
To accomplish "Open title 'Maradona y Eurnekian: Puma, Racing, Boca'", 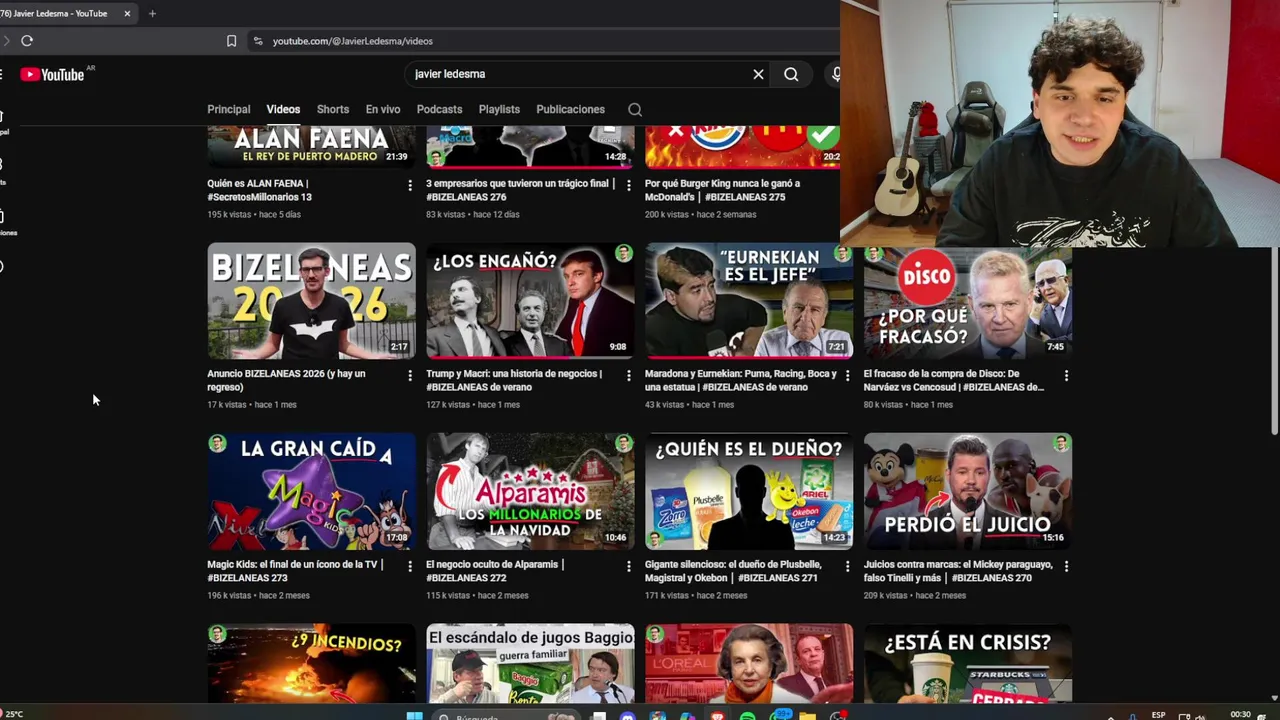I will [741, 380].
